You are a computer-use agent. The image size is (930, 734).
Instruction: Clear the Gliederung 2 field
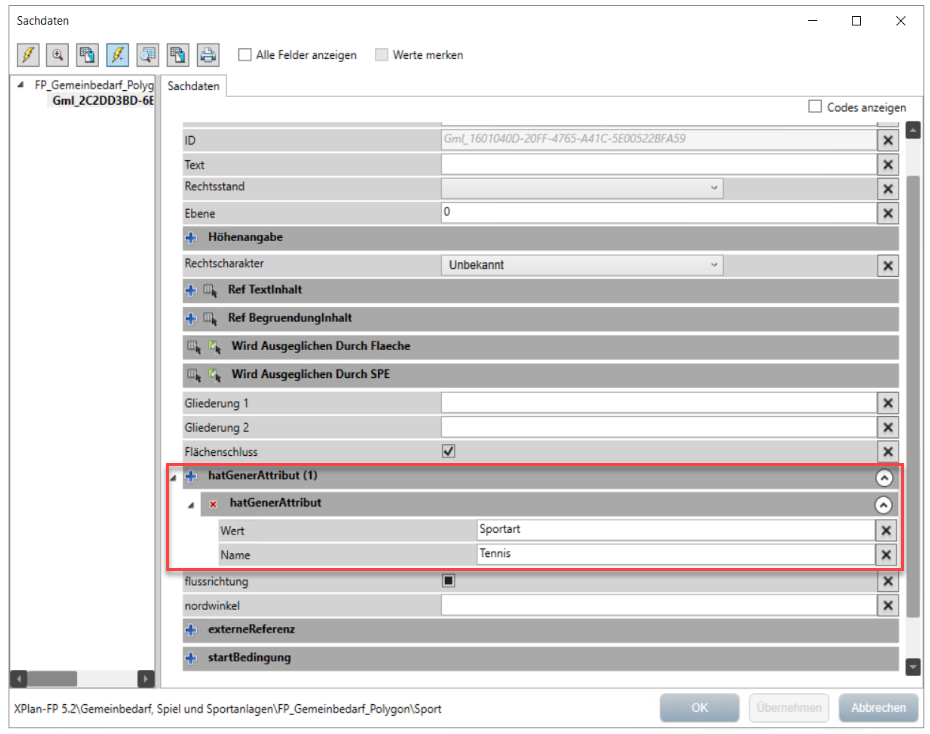point(888,427)
